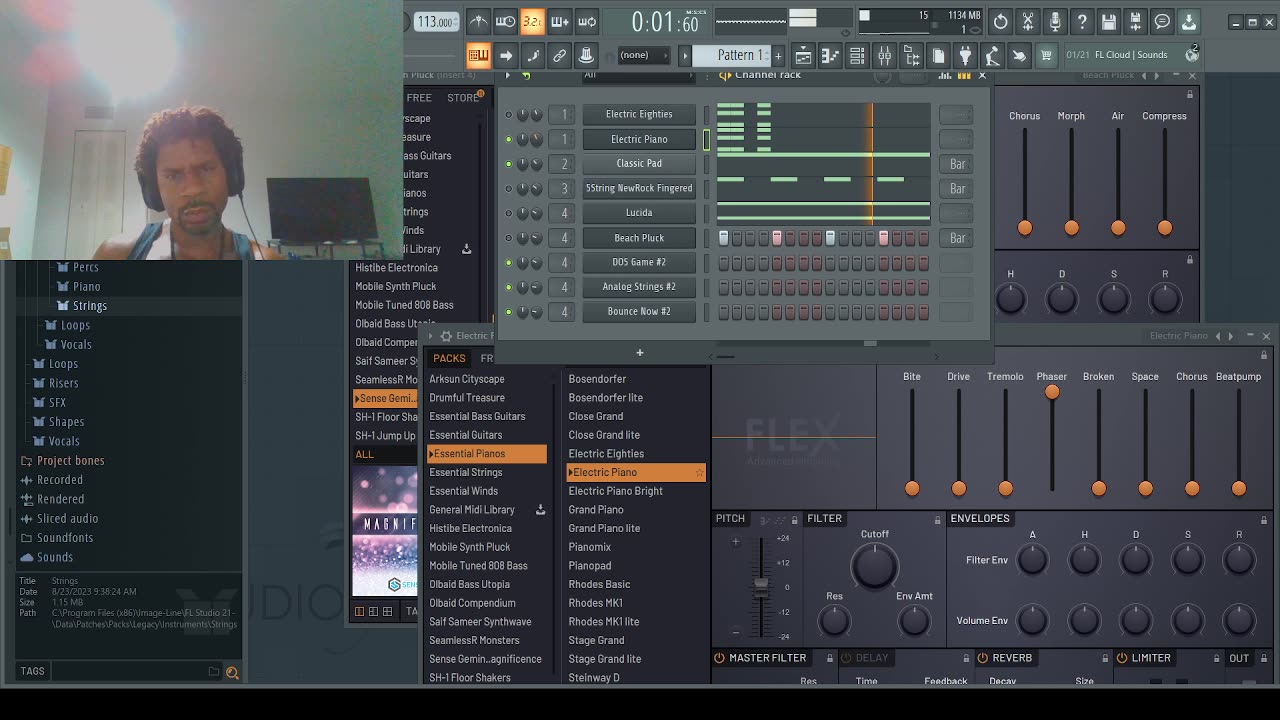The height and width of the screenshot is (720, 1280).
Task: Open the mixer view icon
Action: coord(884,56)
